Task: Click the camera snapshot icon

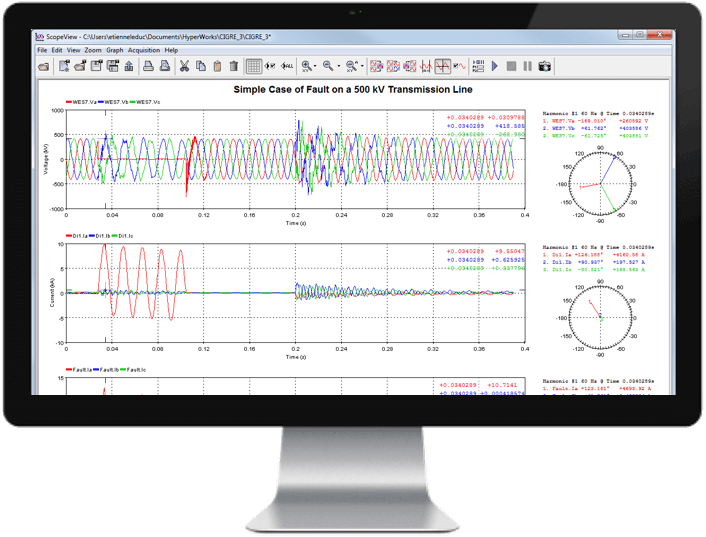Action: tap(544, 67)
